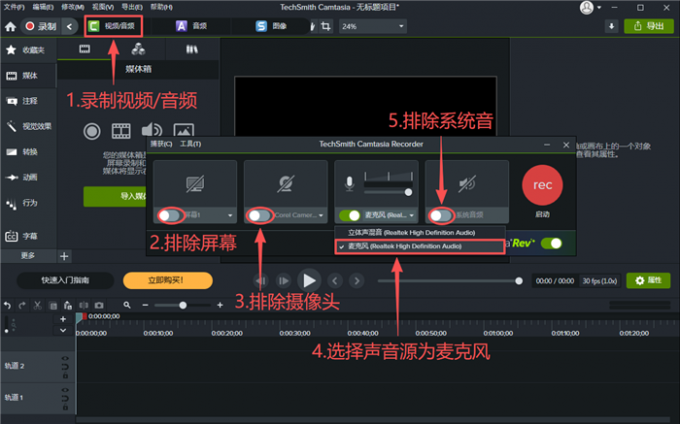Click the next marker chevron button

click(x=357, y=281)
